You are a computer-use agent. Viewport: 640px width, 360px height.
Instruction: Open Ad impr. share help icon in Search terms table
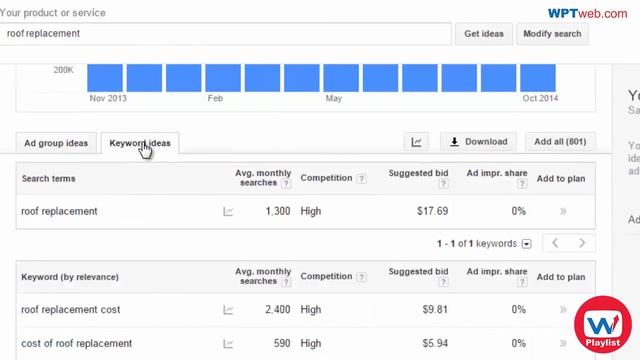[522, 184]
